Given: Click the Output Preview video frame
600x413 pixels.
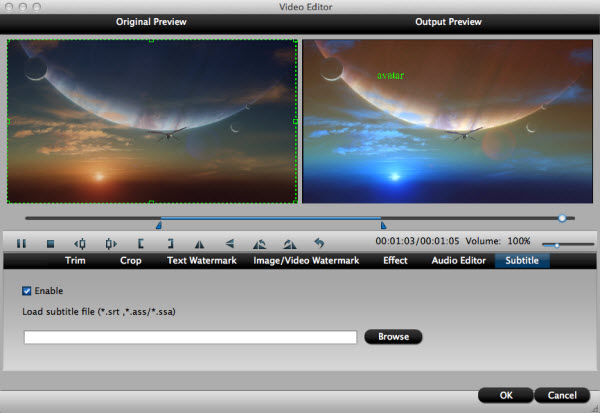Looking at the screenshot, I should 447,121.
